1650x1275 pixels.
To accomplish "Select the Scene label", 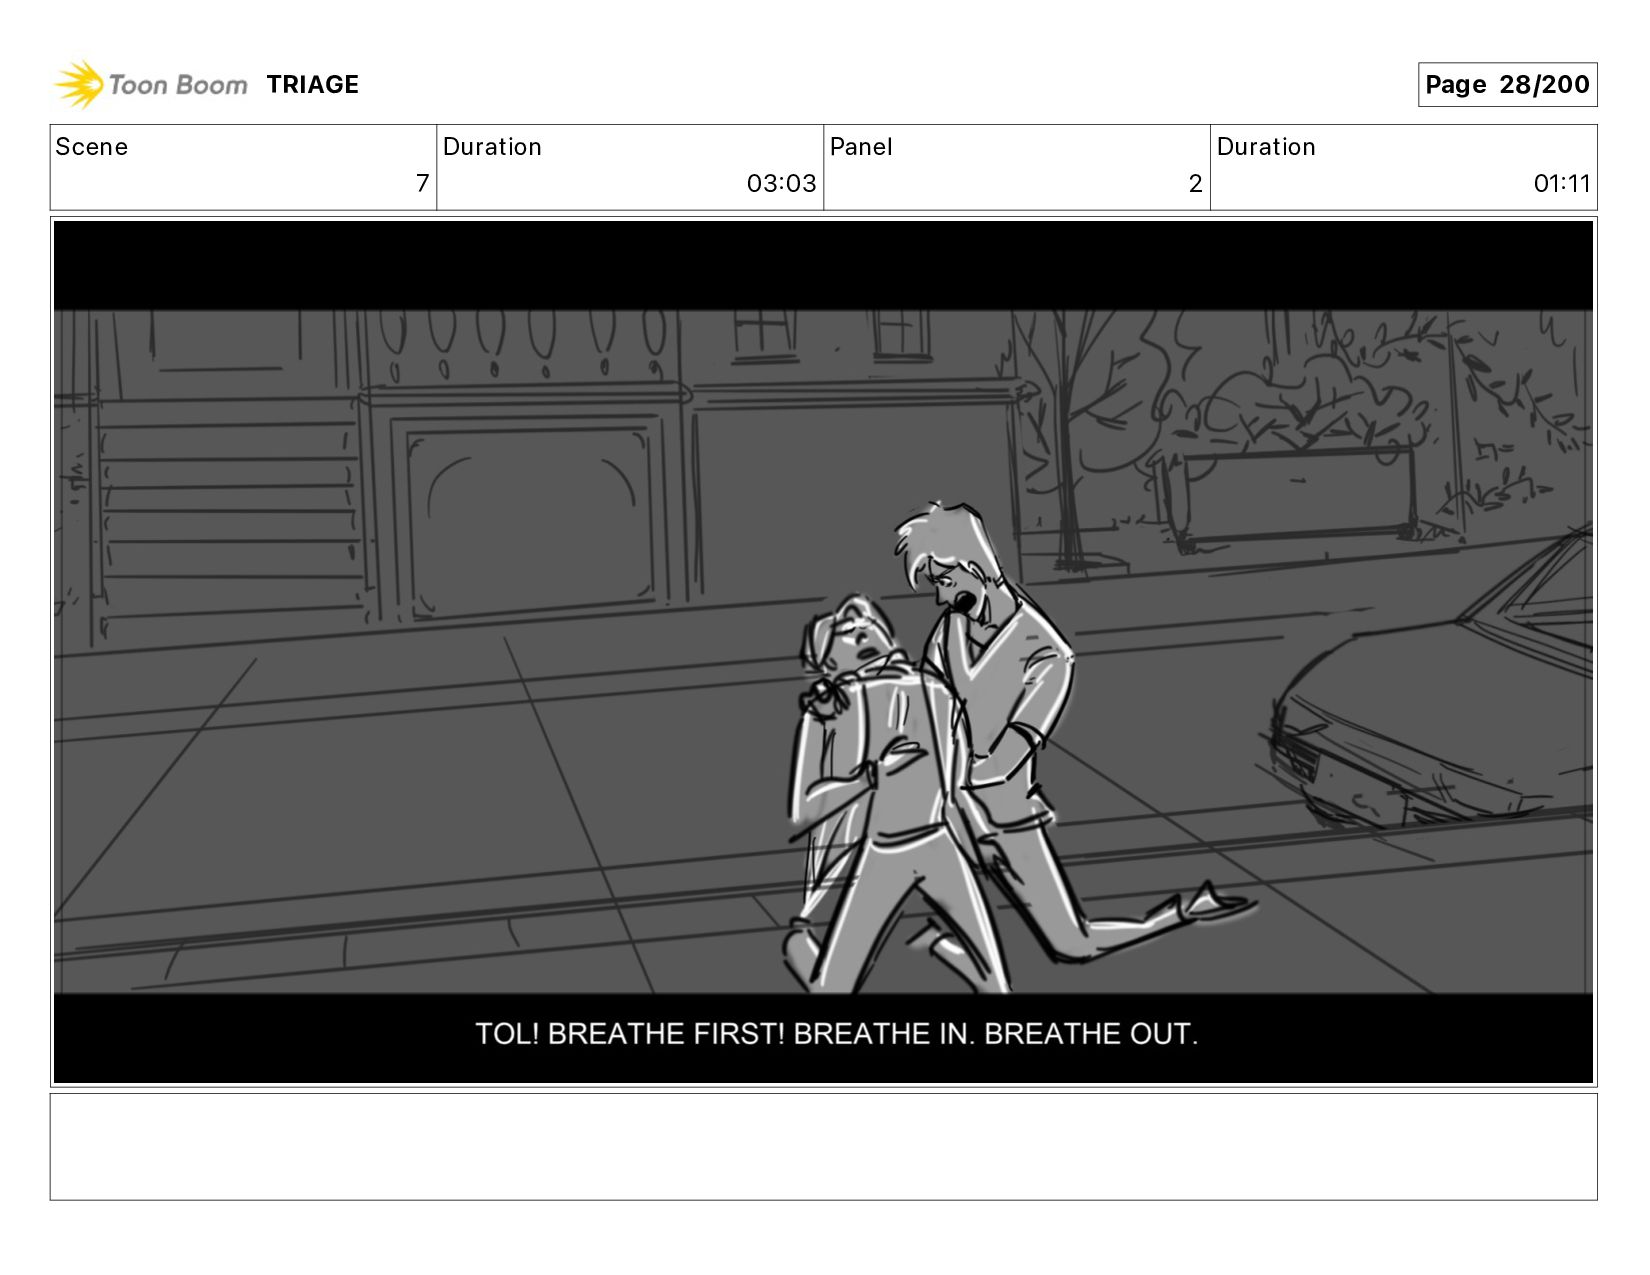I will pos(92,147).
